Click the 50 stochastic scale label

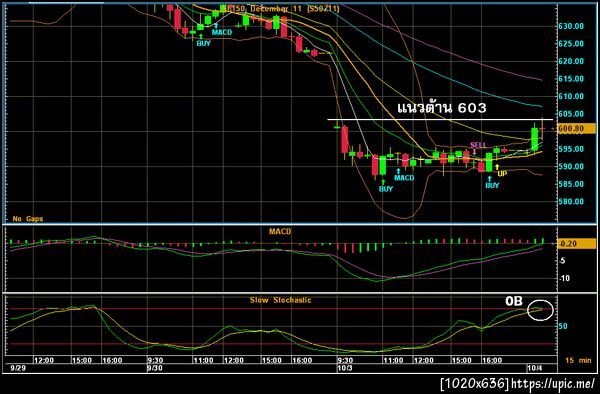pos(563,326)
